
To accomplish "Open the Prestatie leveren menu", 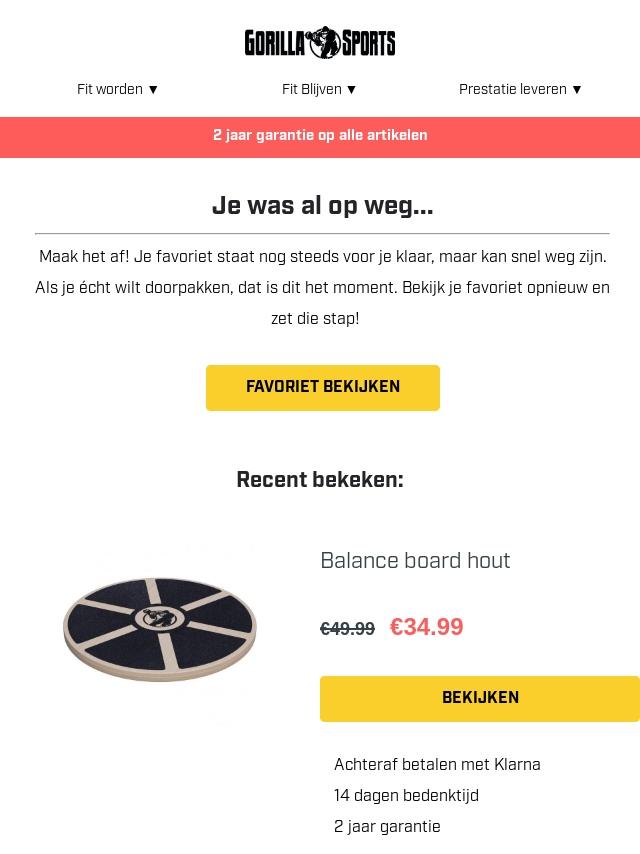I will [x=512, y=89].
